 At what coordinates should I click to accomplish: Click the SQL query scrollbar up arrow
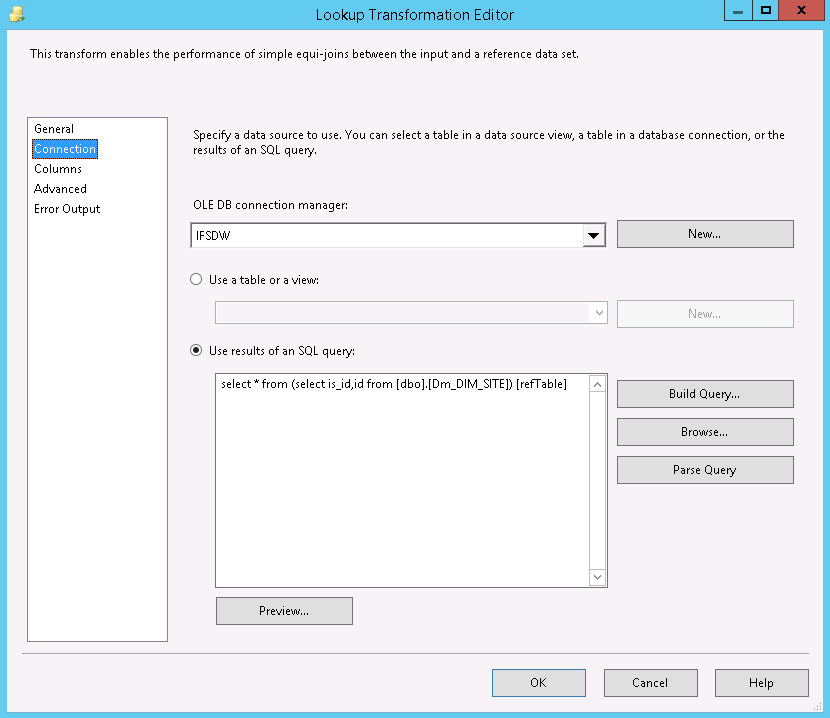pyautogui.click(x=598, y=384)
